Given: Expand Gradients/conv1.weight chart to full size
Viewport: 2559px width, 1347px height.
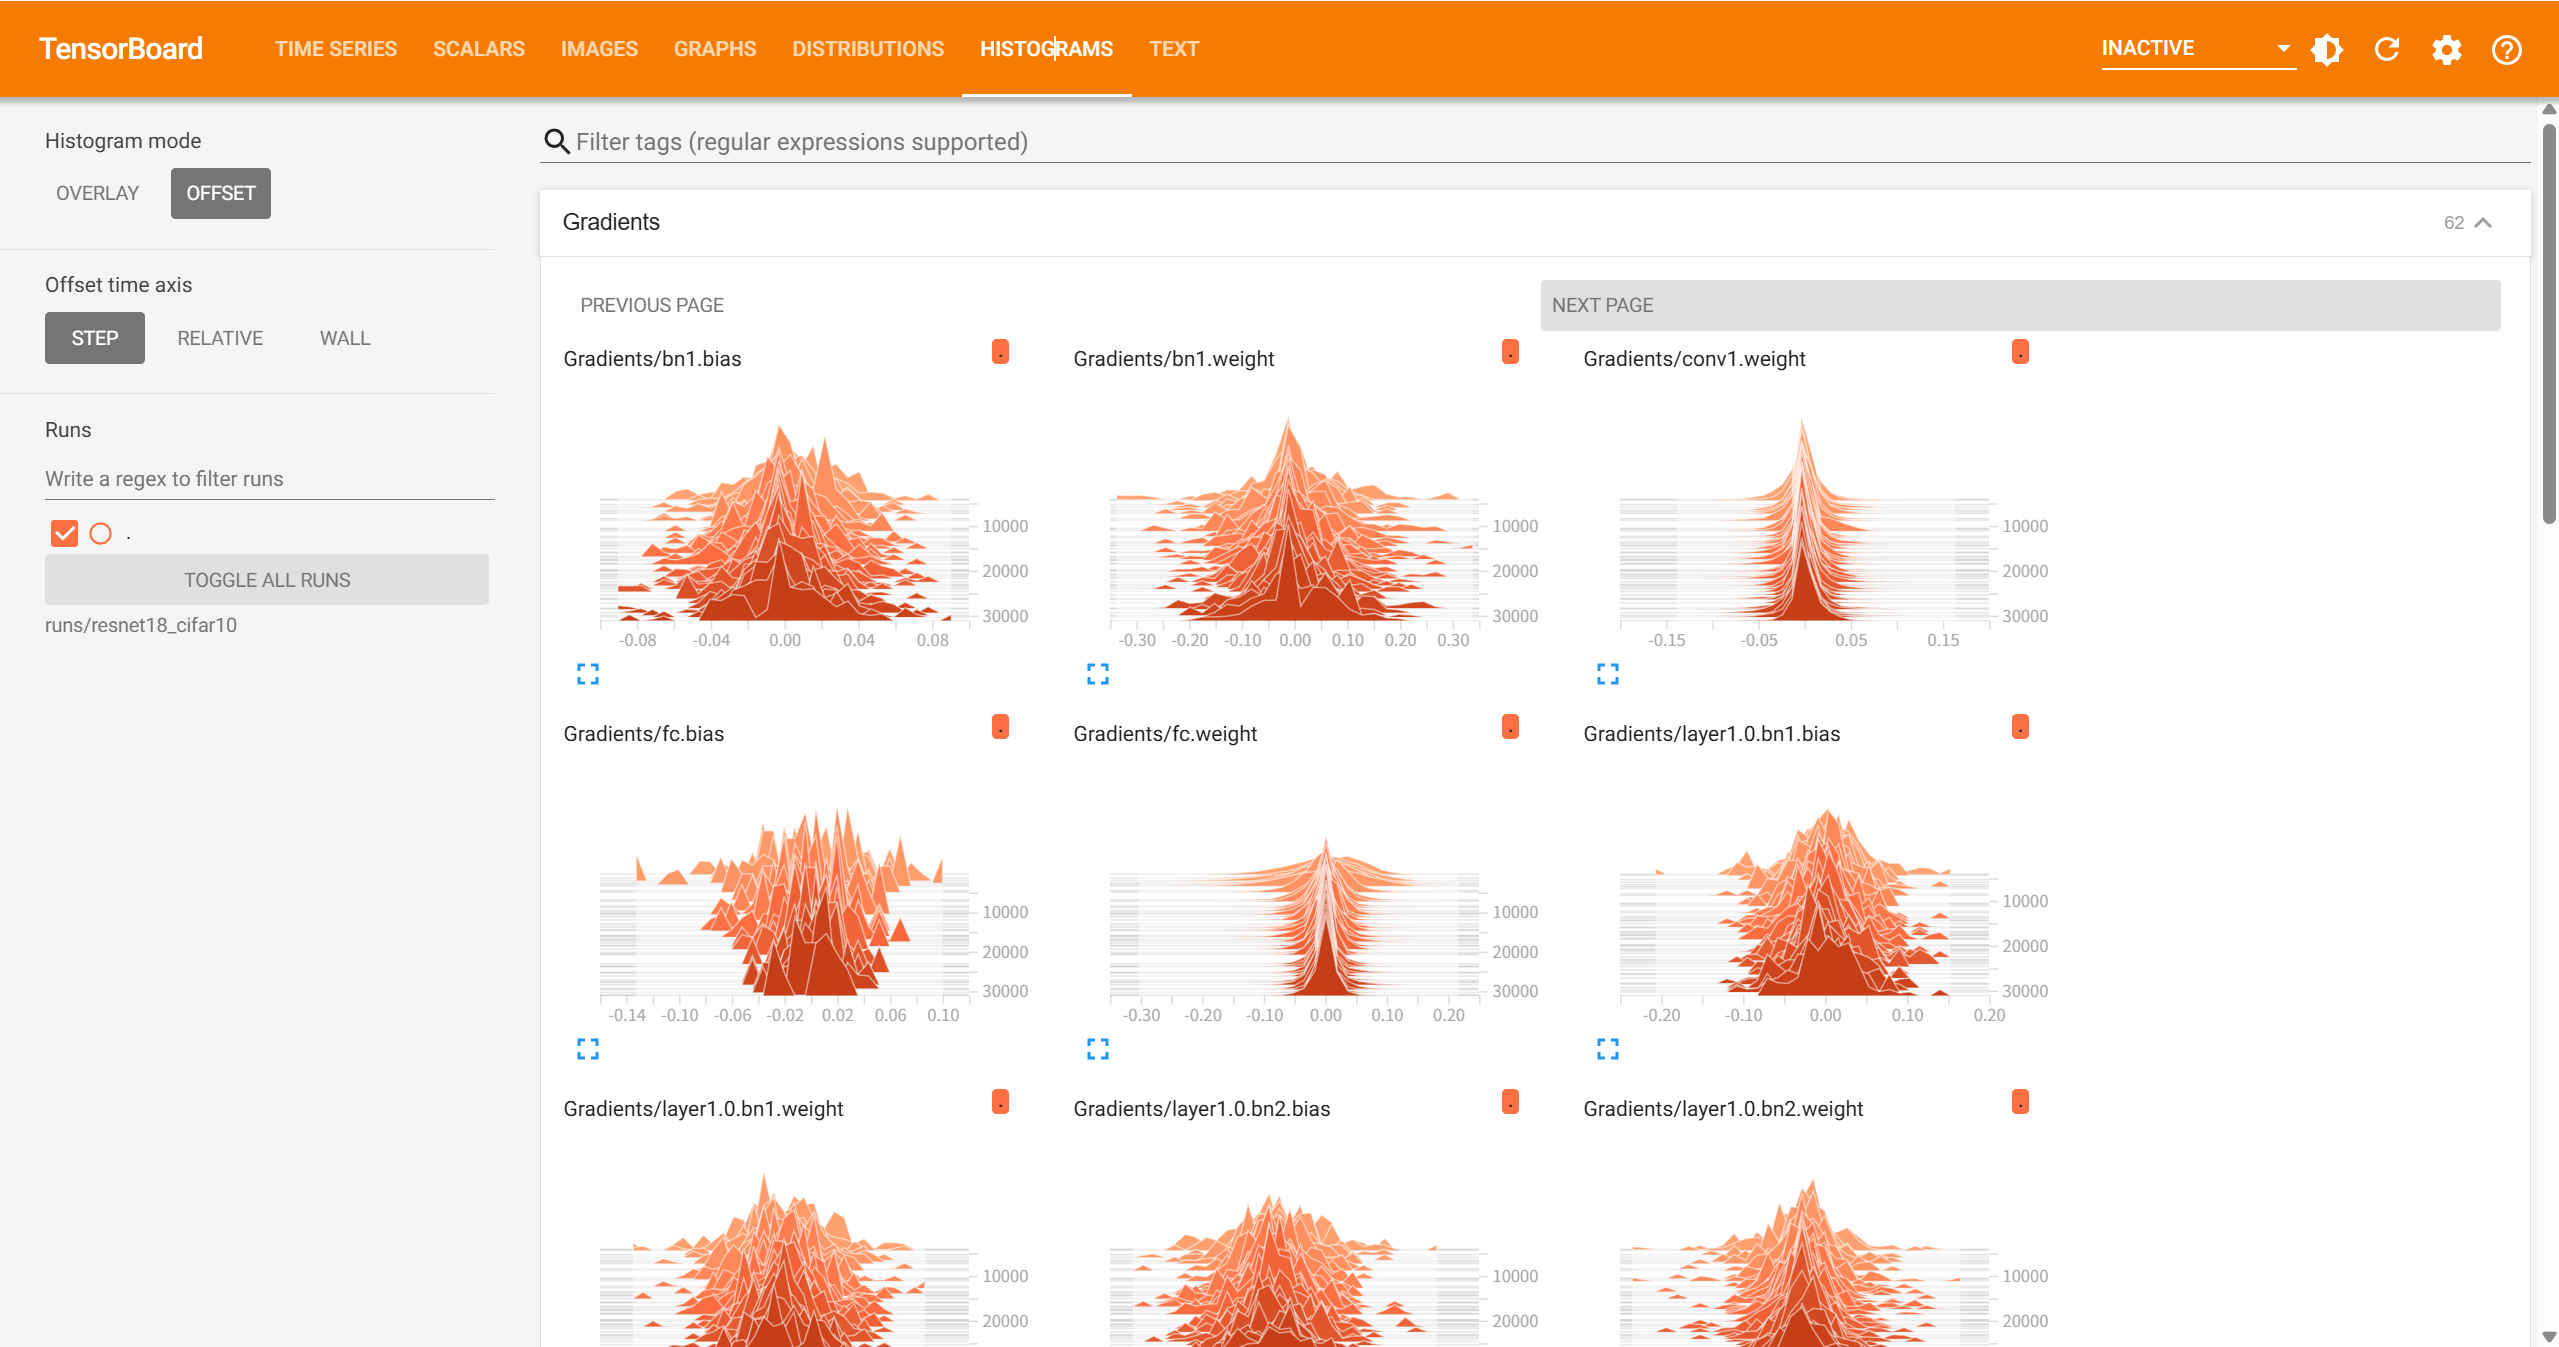Looking at the screenshot, I should pyautogui.click(x=1608, y=674).
